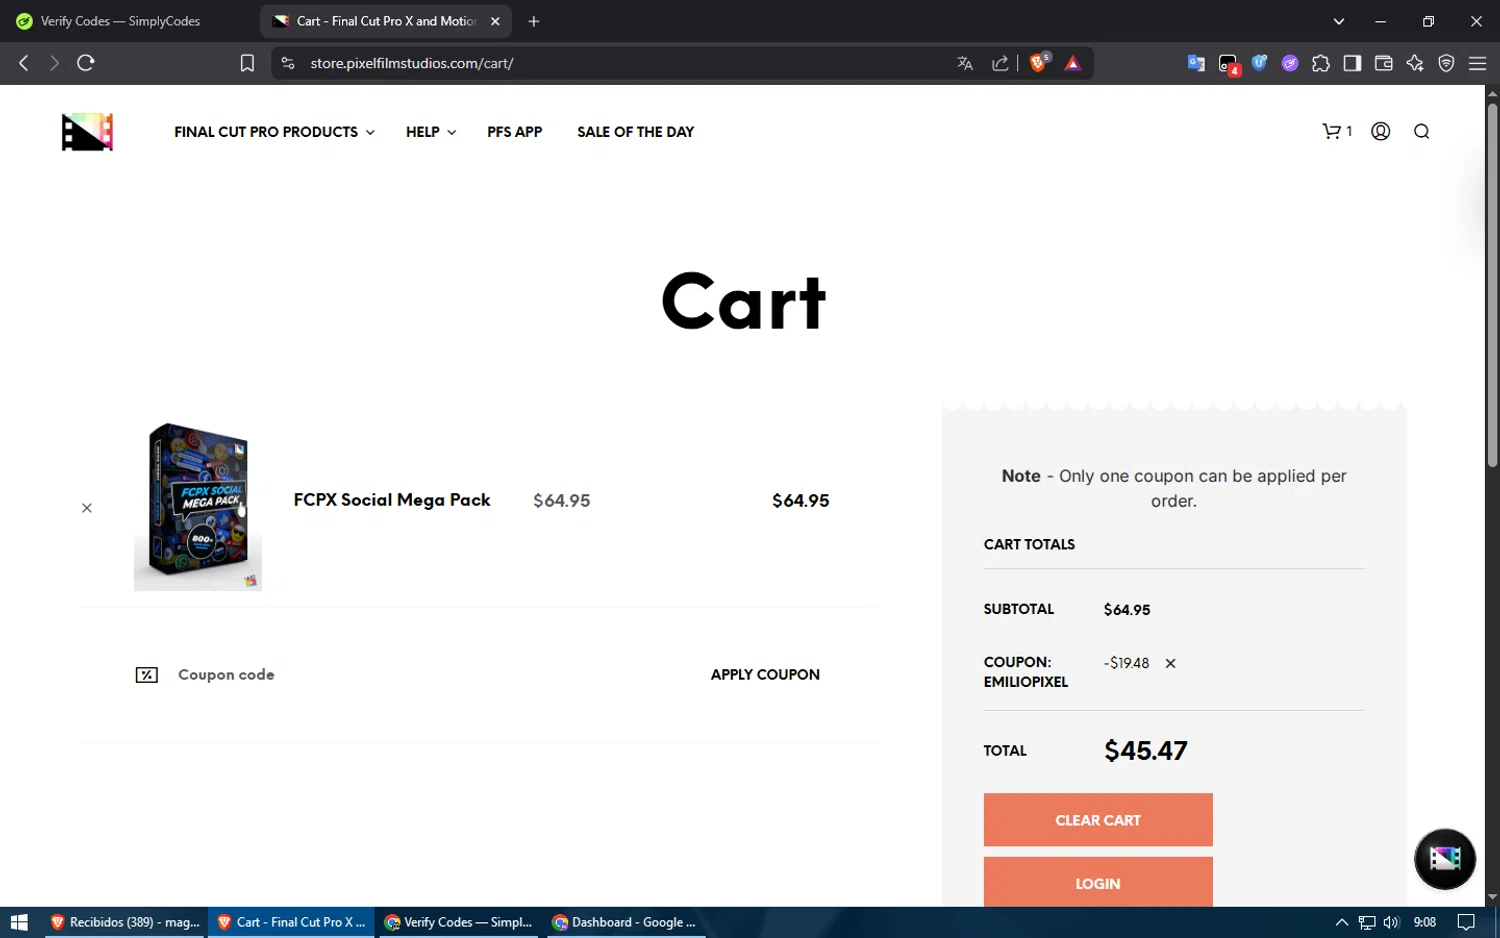
Task: Open the extensions puzzle menu
Action: tap(1321, 63)
